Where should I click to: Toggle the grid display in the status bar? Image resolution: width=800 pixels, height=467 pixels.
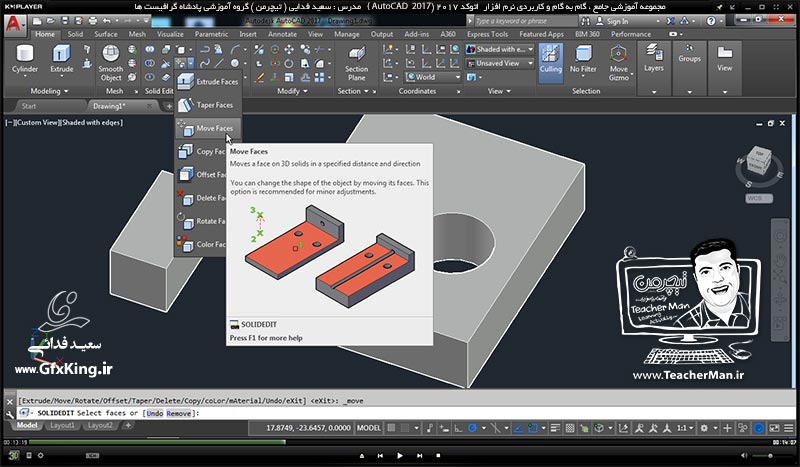(391, 428)
